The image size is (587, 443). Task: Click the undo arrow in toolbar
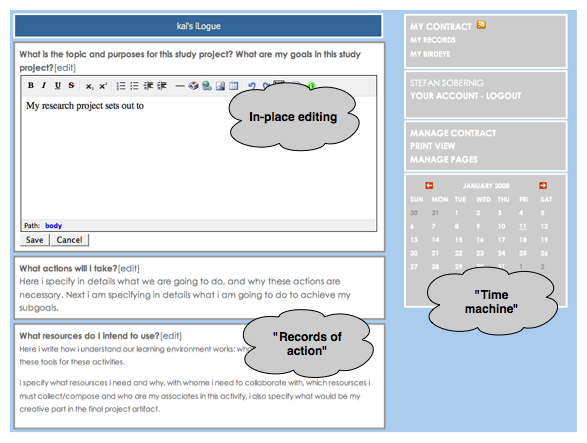point(252,86)
